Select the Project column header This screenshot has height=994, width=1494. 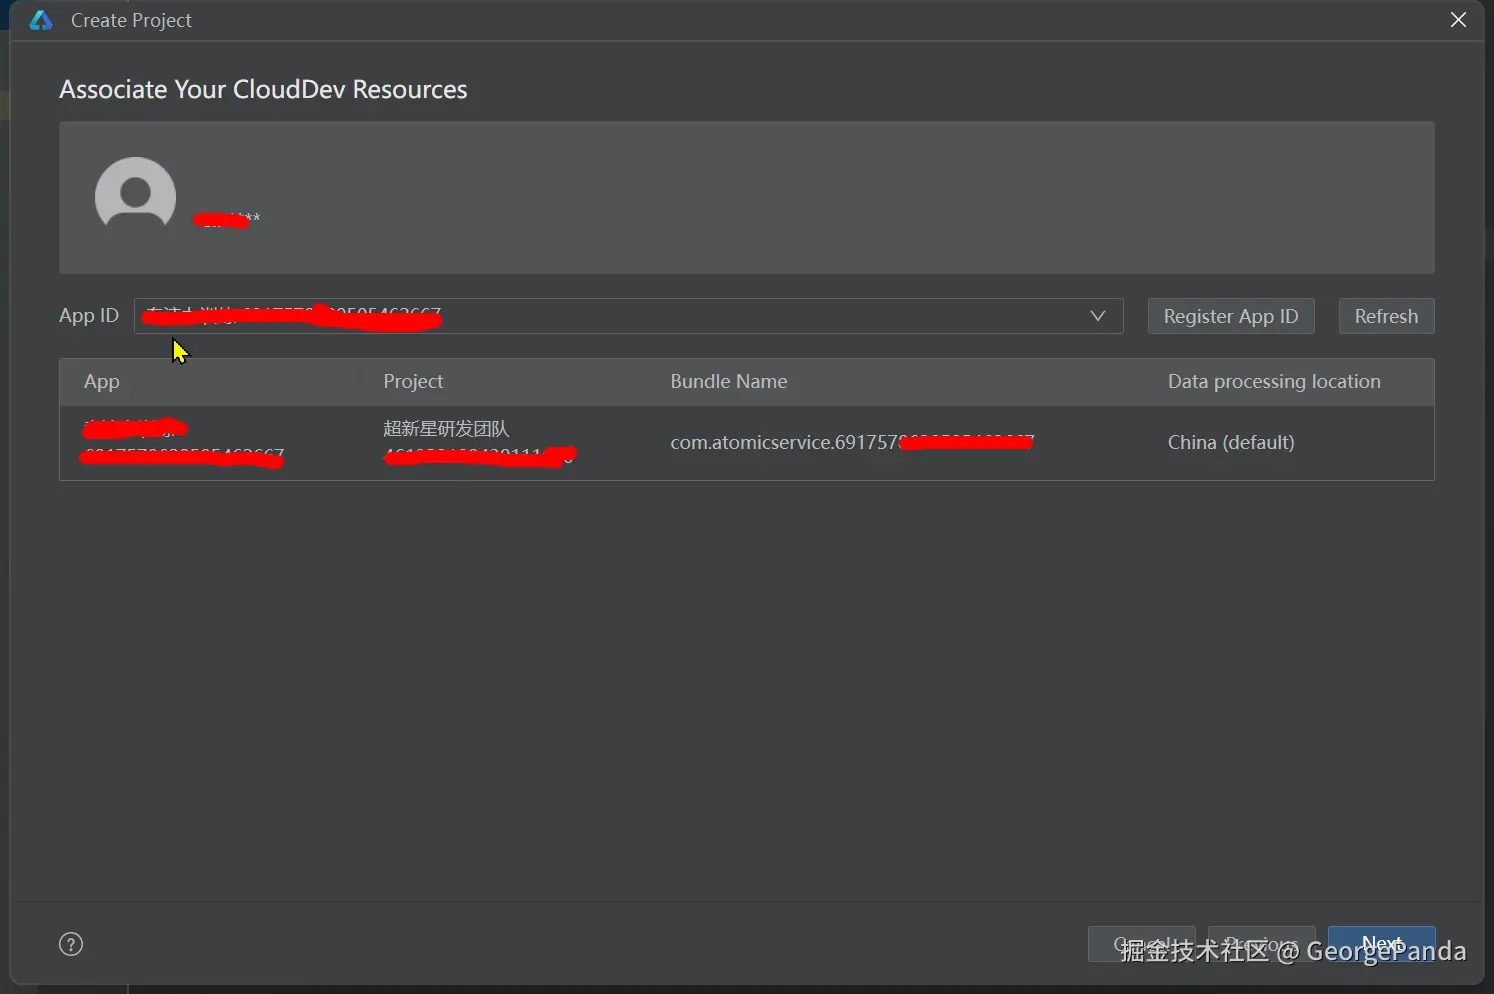pos(413,381)
